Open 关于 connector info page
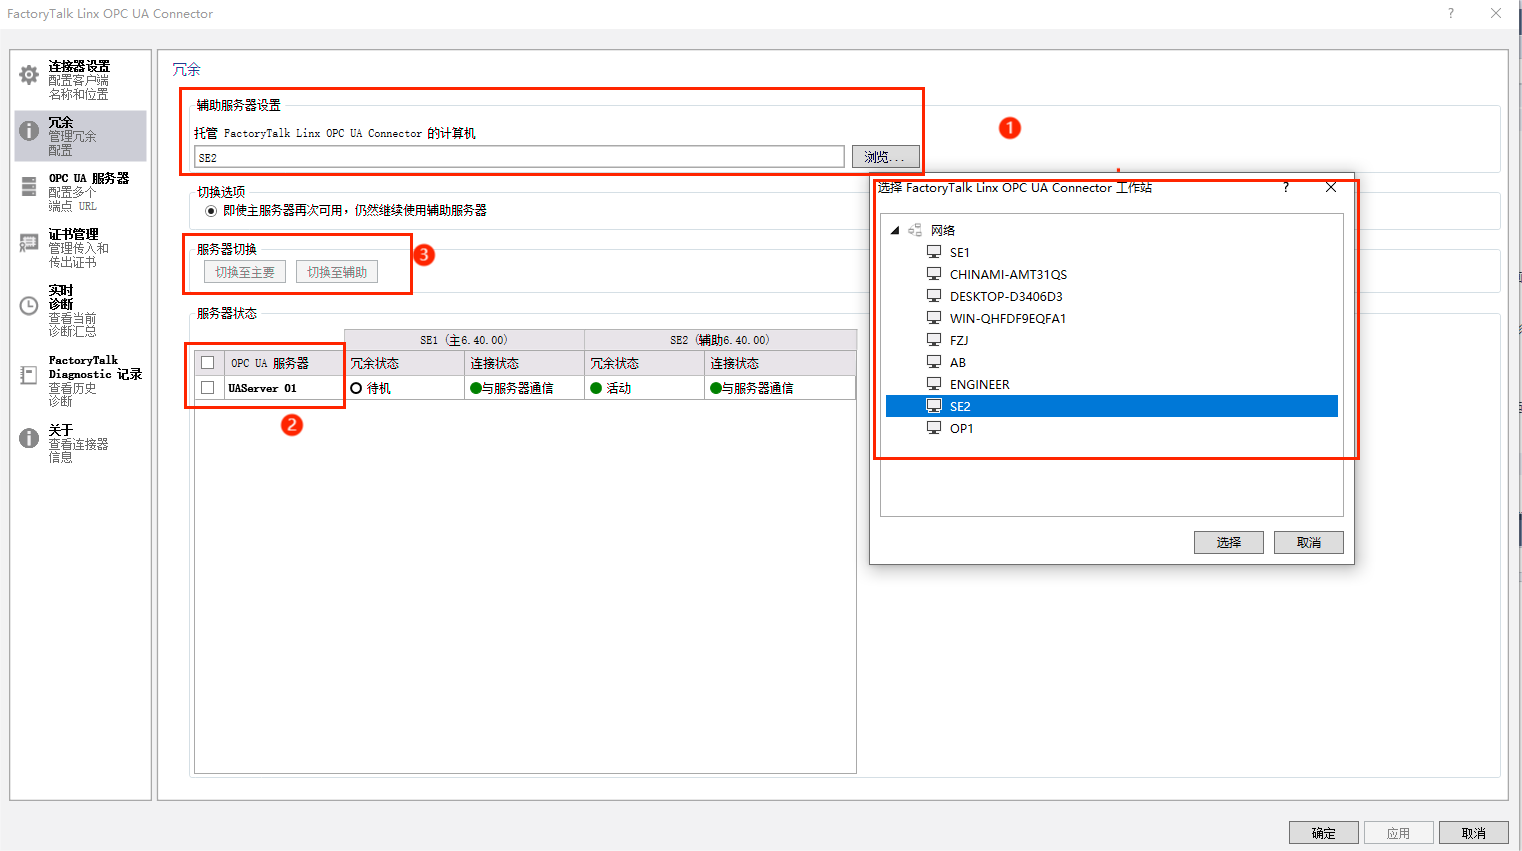The height and width of the screenshot is (851, 1522). (x=80, y=443)
